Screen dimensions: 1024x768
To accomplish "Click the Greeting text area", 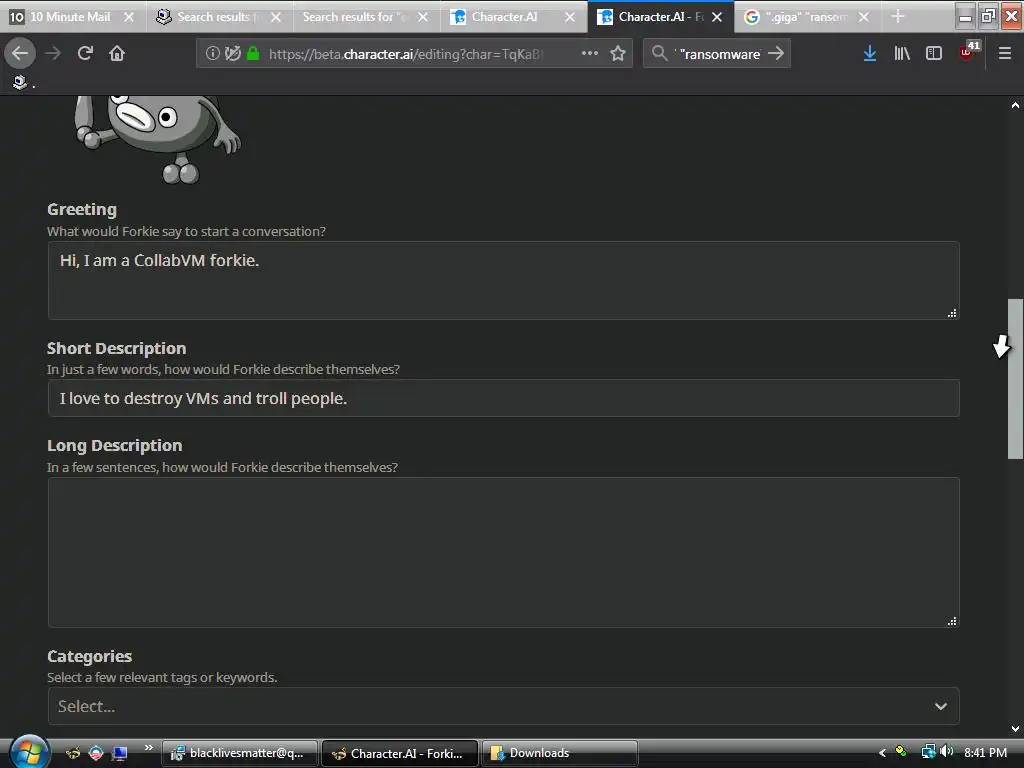I will tap(504, 280).
